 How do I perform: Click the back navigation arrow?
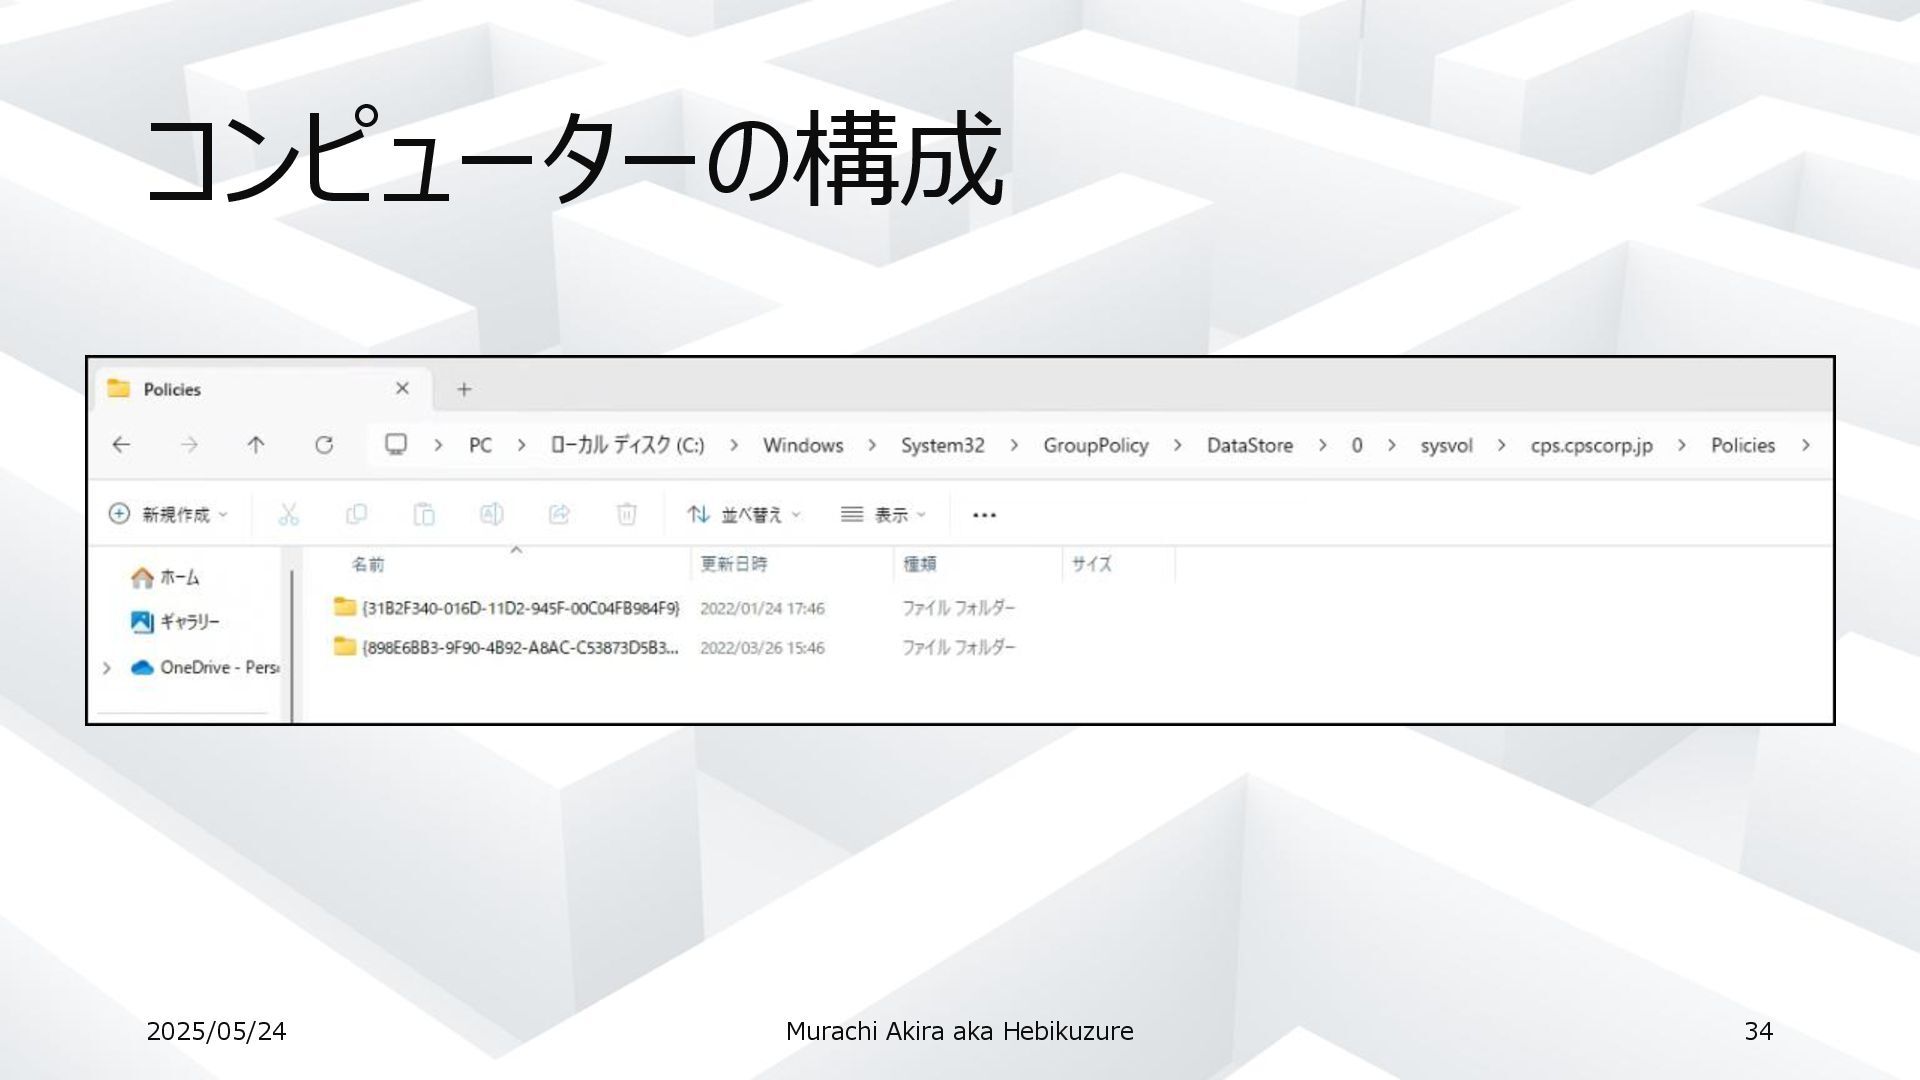[x=121, y=445]
